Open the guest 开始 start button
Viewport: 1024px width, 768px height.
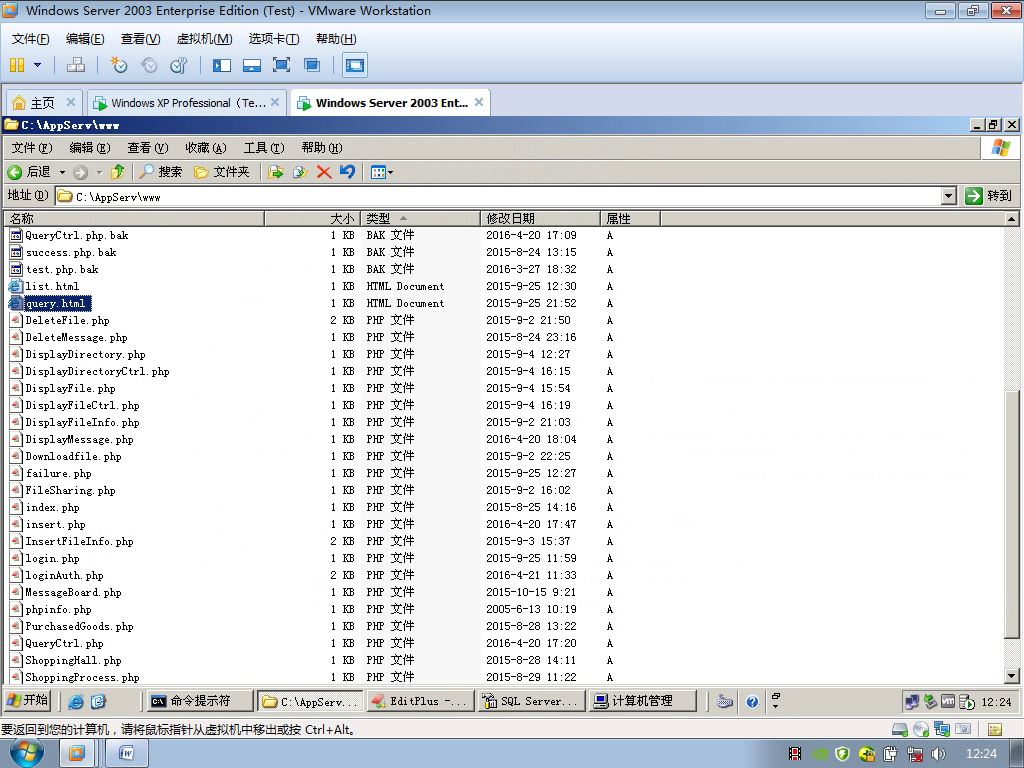(x=27, y=700)
